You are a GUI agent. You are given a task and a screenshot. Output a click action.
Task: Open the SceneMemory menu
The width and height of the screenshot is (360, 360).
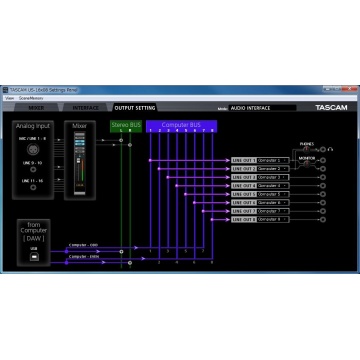coord(31,98)
